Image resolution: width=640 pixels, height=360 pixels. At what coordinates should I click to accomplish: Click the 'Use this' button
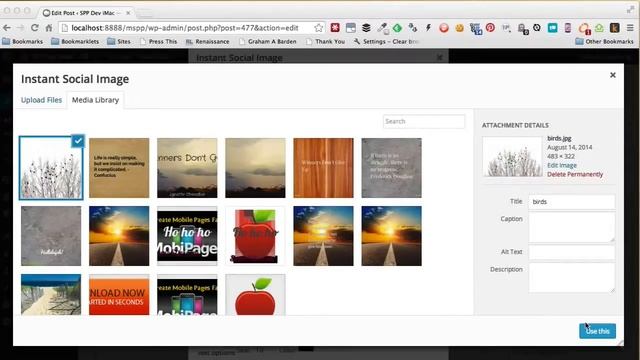click(x=597, y=331)
